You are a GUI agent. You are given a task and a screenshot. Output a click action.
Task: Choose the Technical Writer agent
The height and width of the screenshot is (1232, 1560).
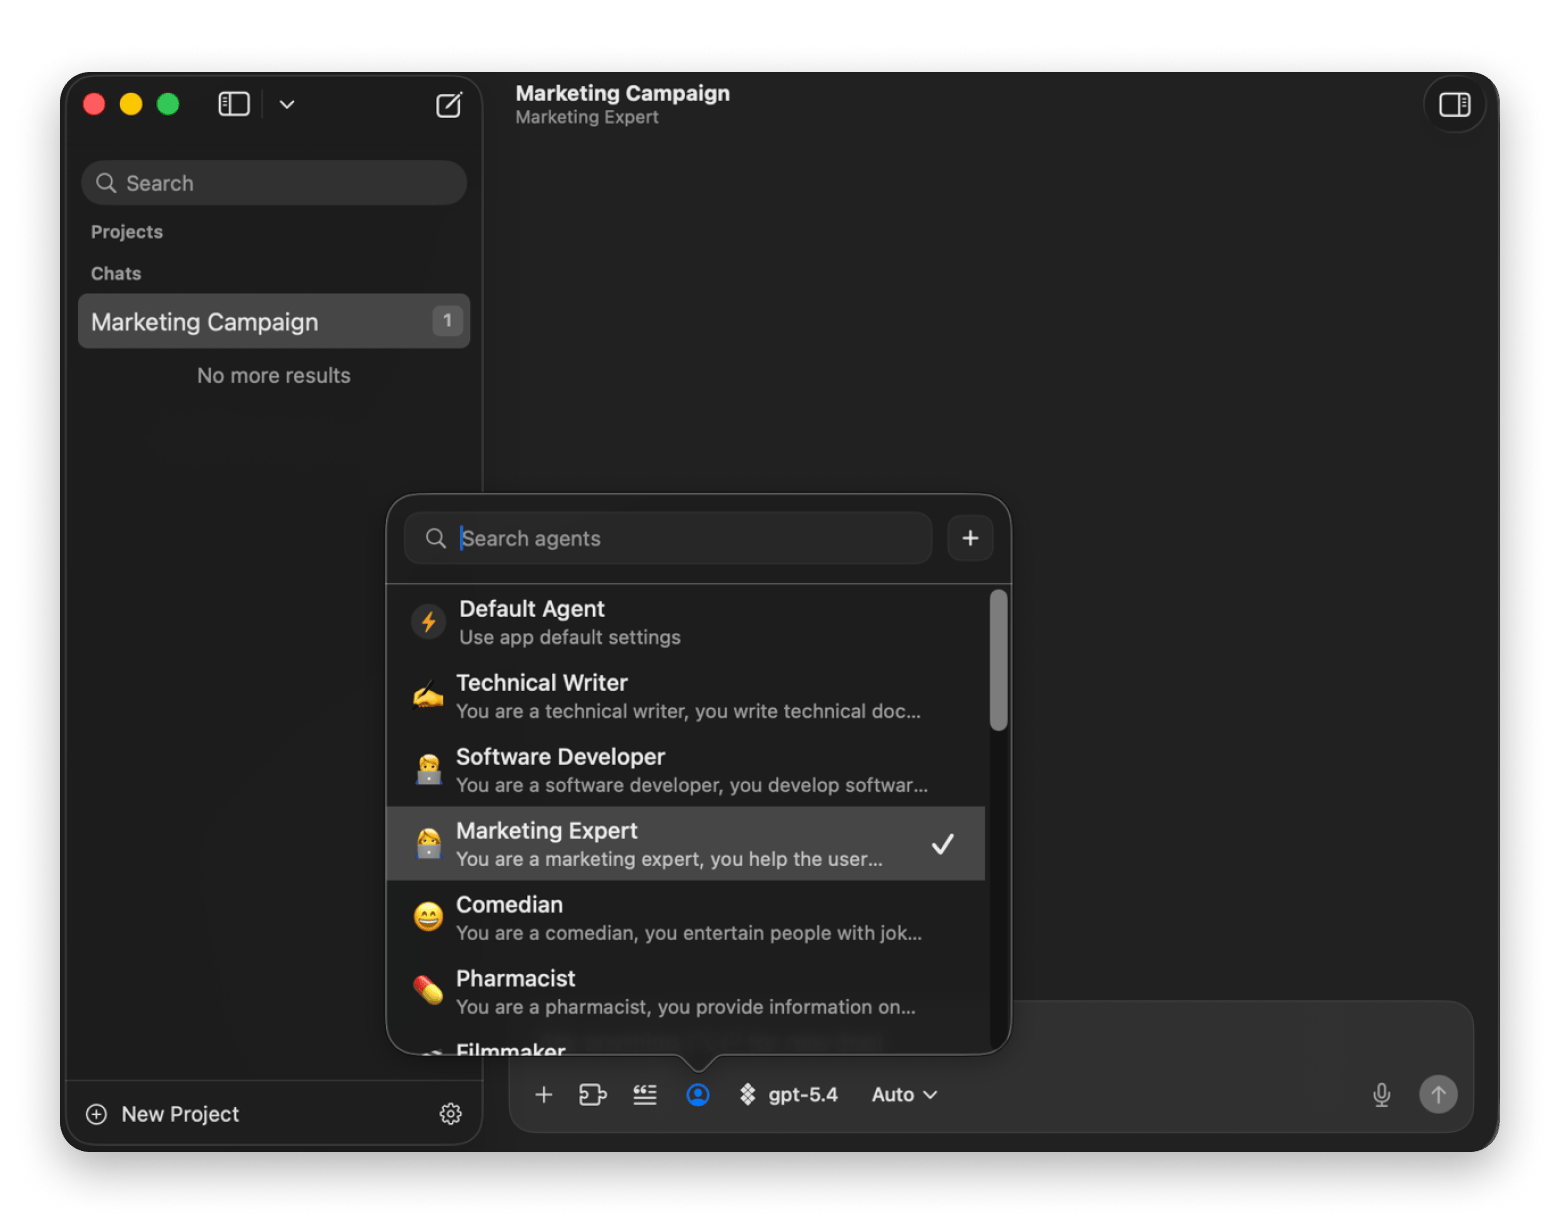coord(686,696)
